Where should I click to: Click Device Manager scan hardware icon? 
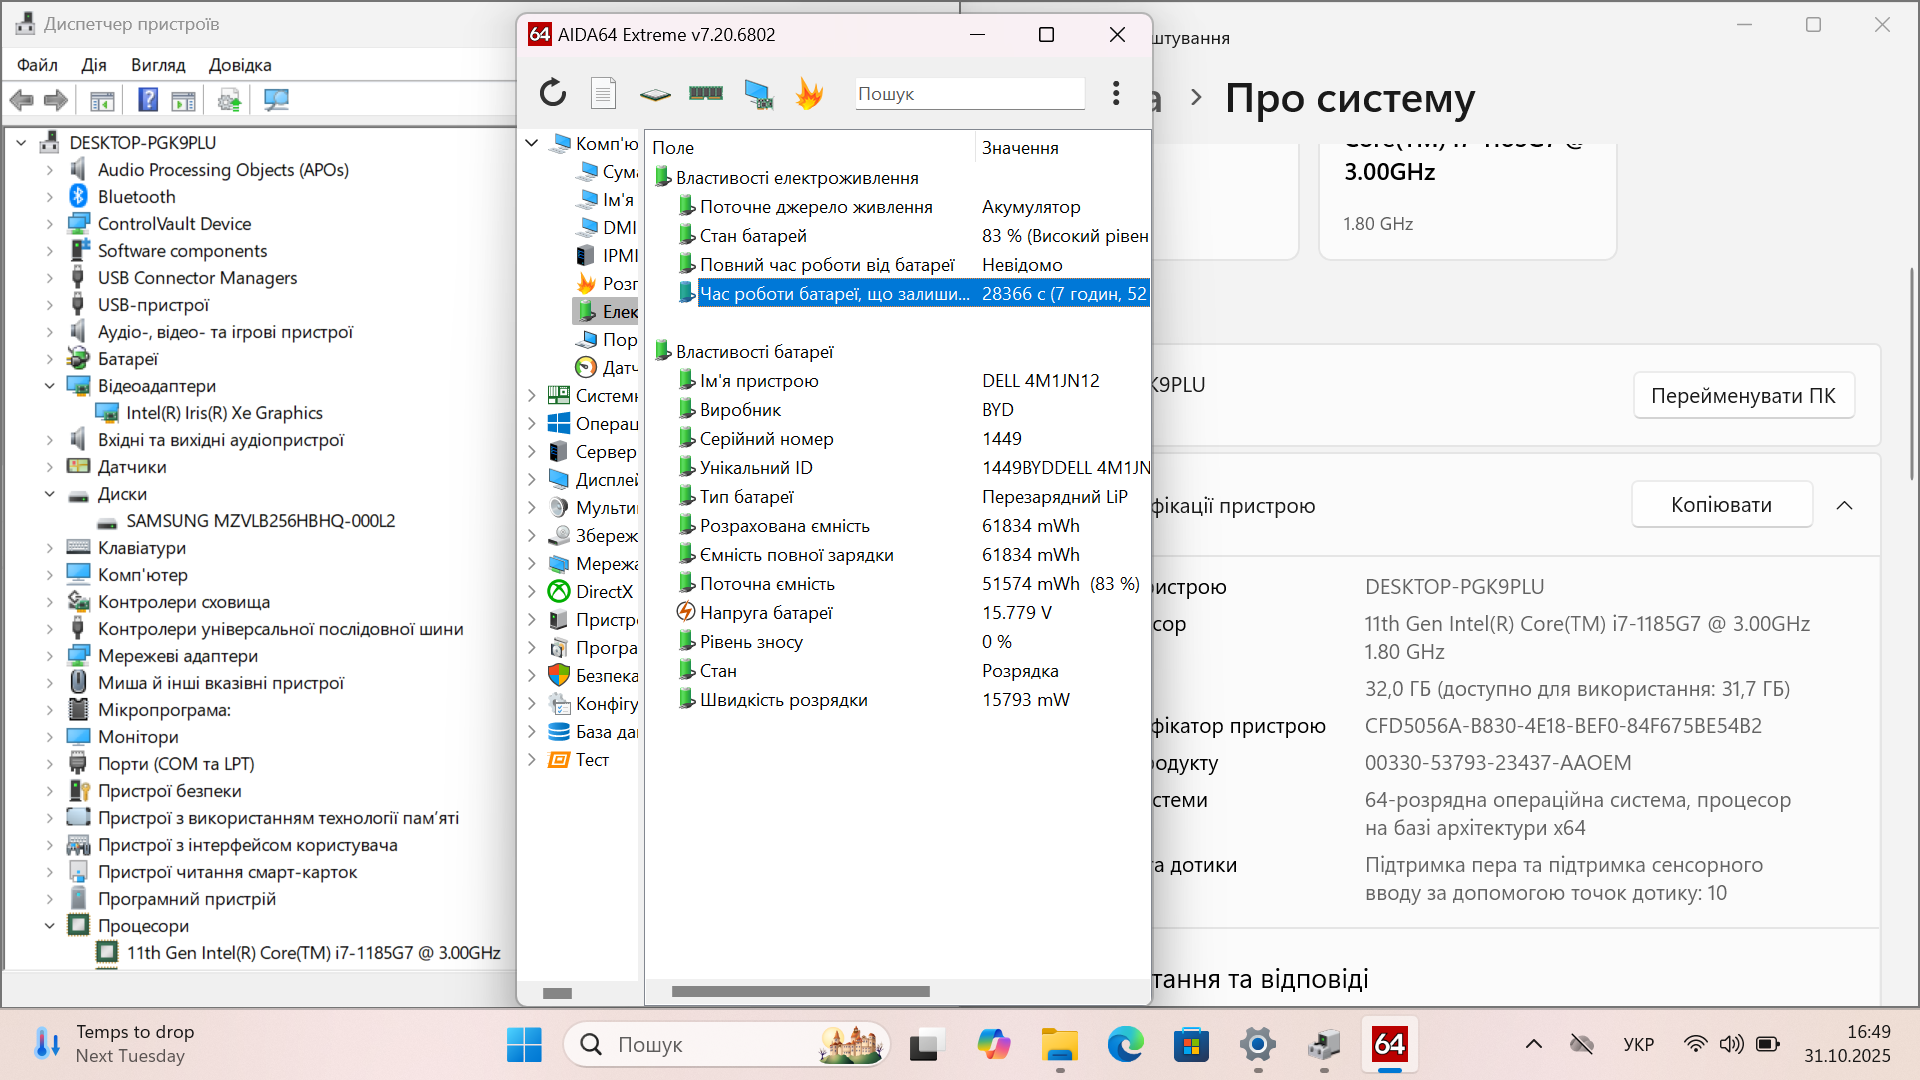[276, 100]
